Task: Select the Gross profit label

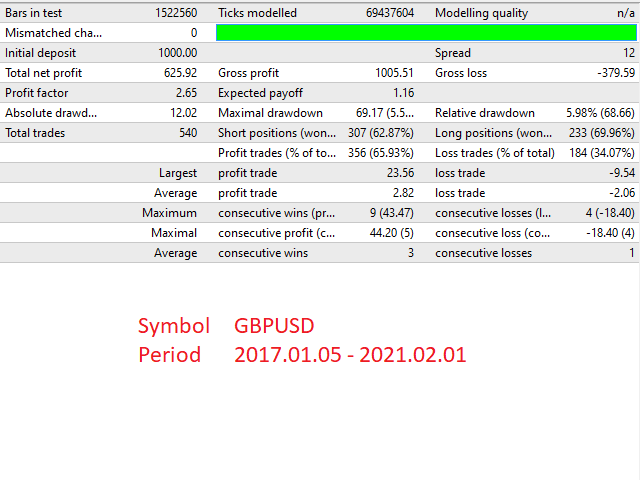Action: click(249, 73)
